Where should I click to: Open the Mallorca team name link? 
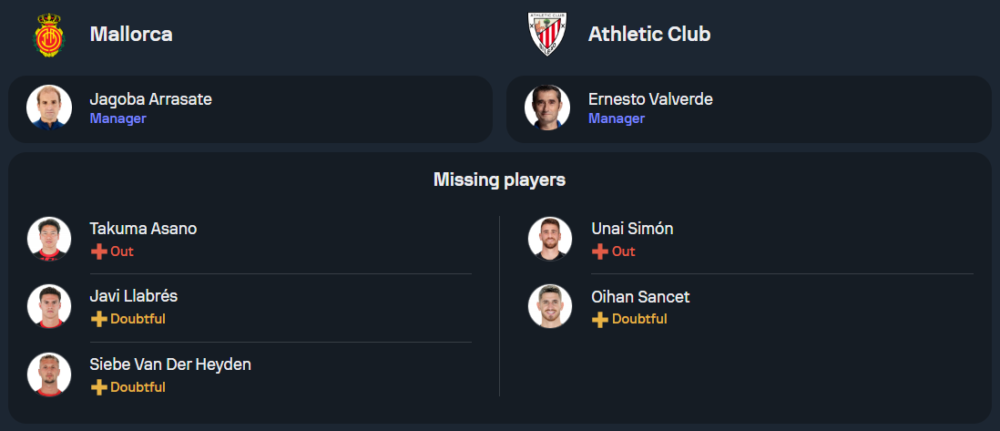click(131, 34)
